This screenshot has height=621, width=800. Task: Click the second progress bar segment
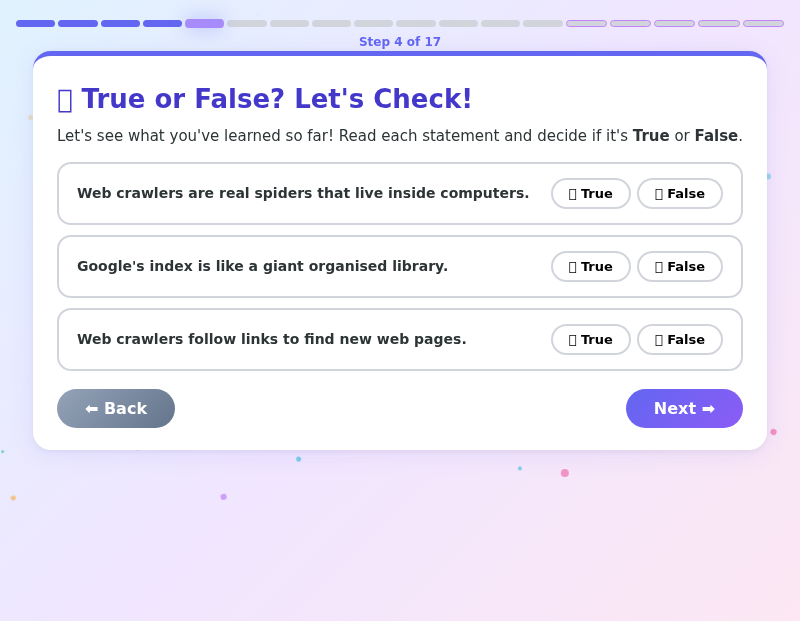[x=78, y=23]
